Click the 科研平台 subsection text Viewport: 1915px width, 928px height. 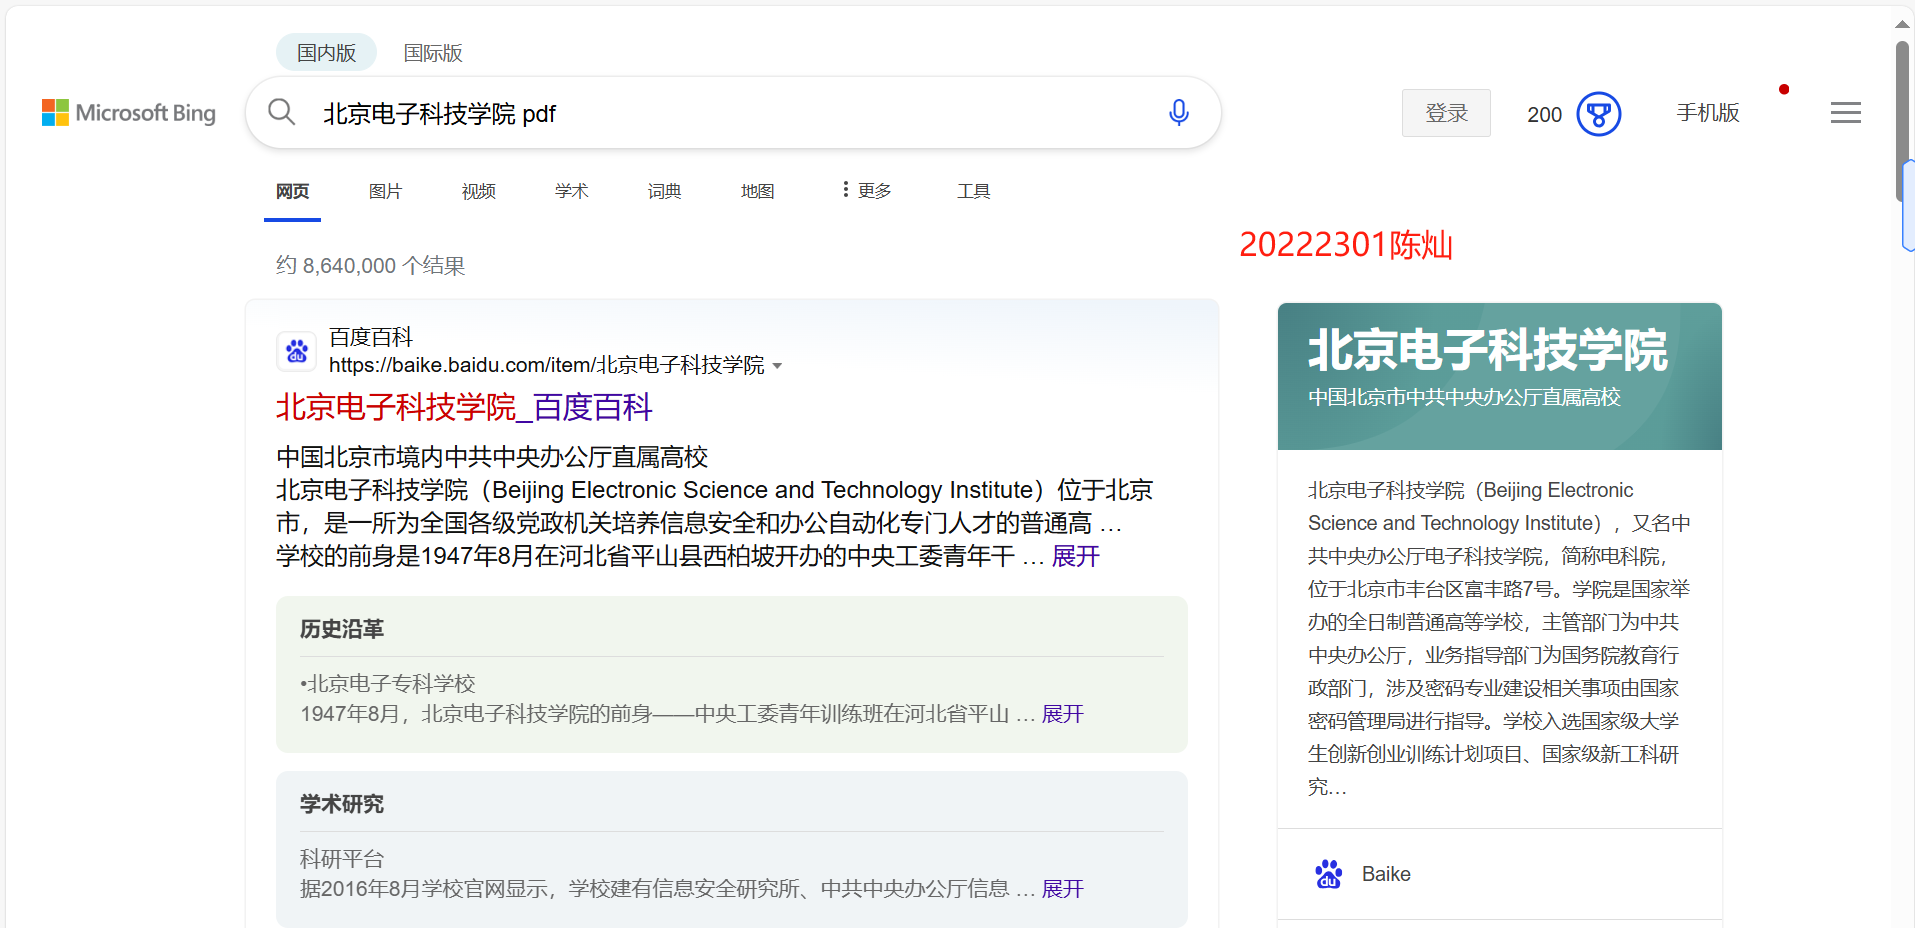tap(342, 859)
